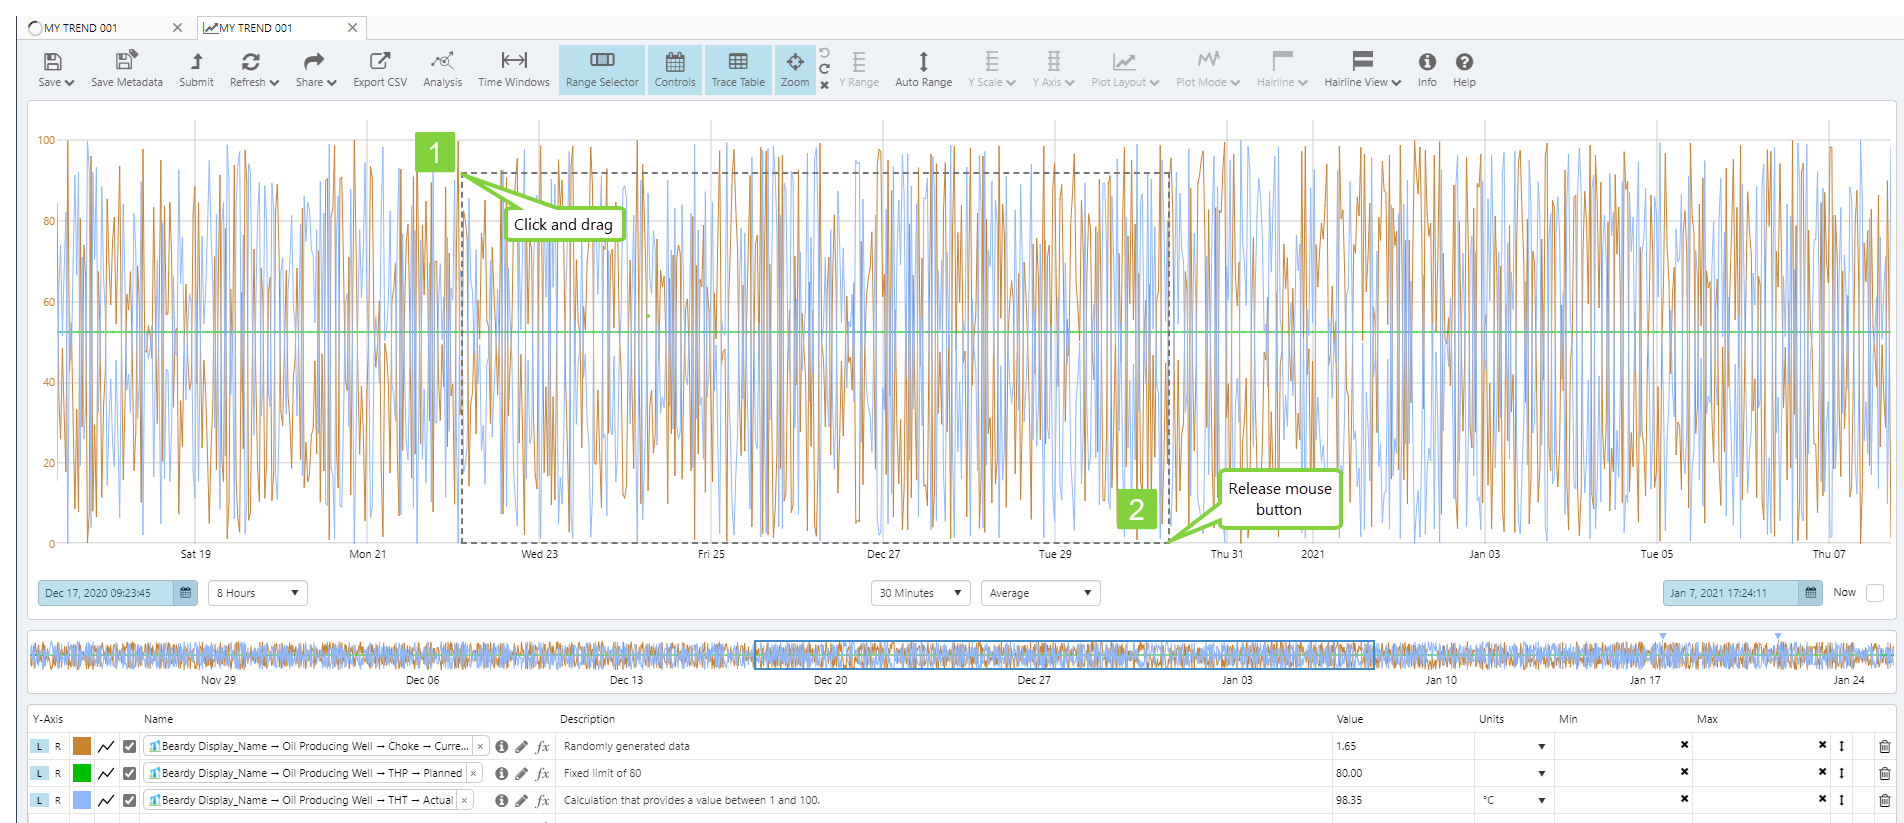
Task: Open the 8 Hours duration dropdown
Action: click(257, 593)
